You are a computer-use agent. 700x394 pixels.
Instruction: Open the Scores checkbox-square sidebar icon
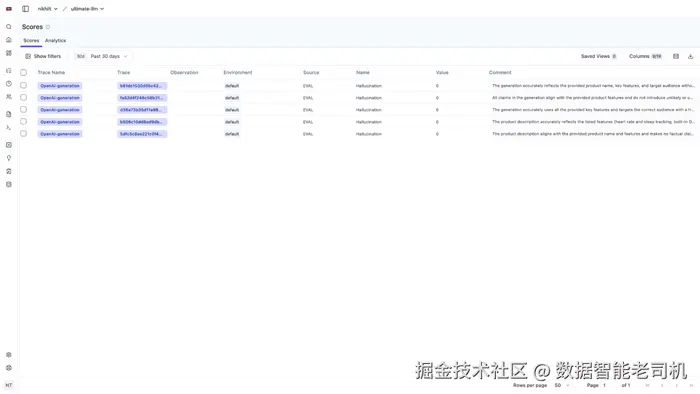pyautogui.click(x=8, y=145)
